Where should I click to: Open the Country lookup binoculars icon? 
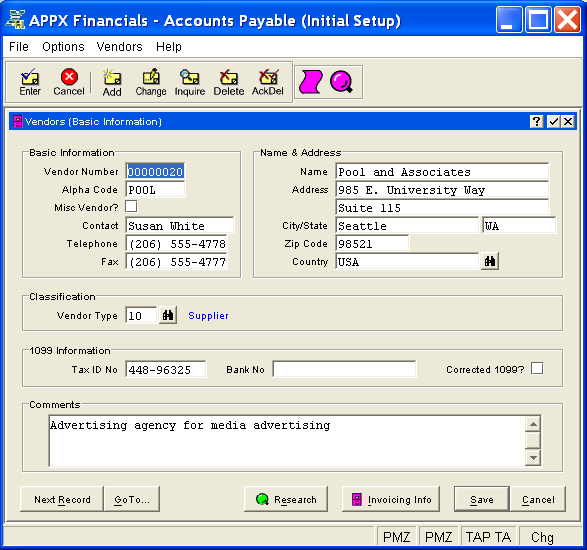[x=490, y=261]
